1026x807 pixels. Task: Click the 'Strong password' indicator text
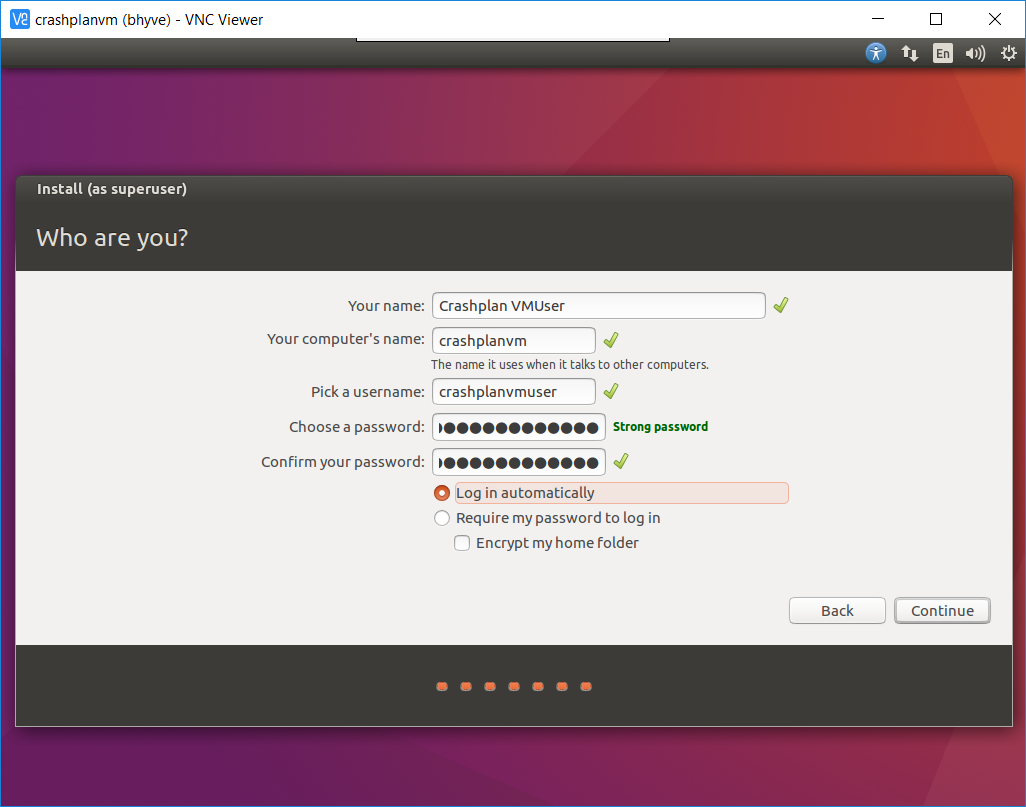click(x=660, y=427)
